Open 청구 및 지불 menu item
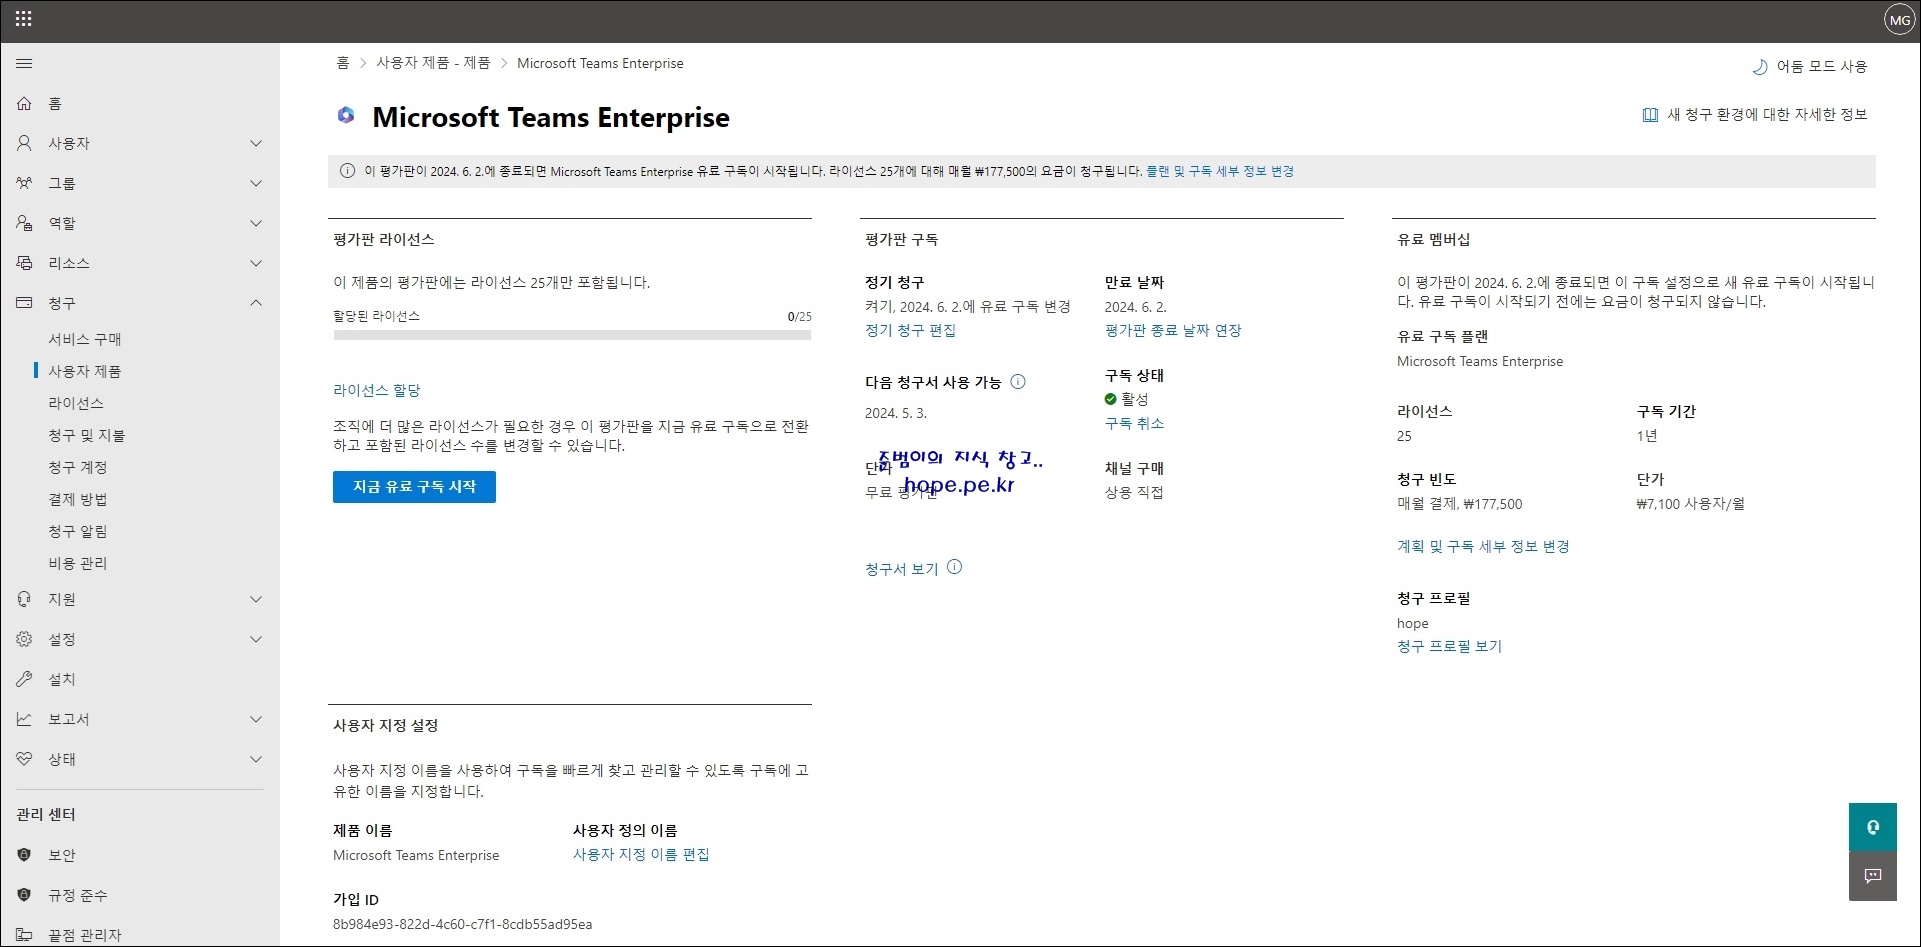 pyautogui.click(x=87, y=435)
